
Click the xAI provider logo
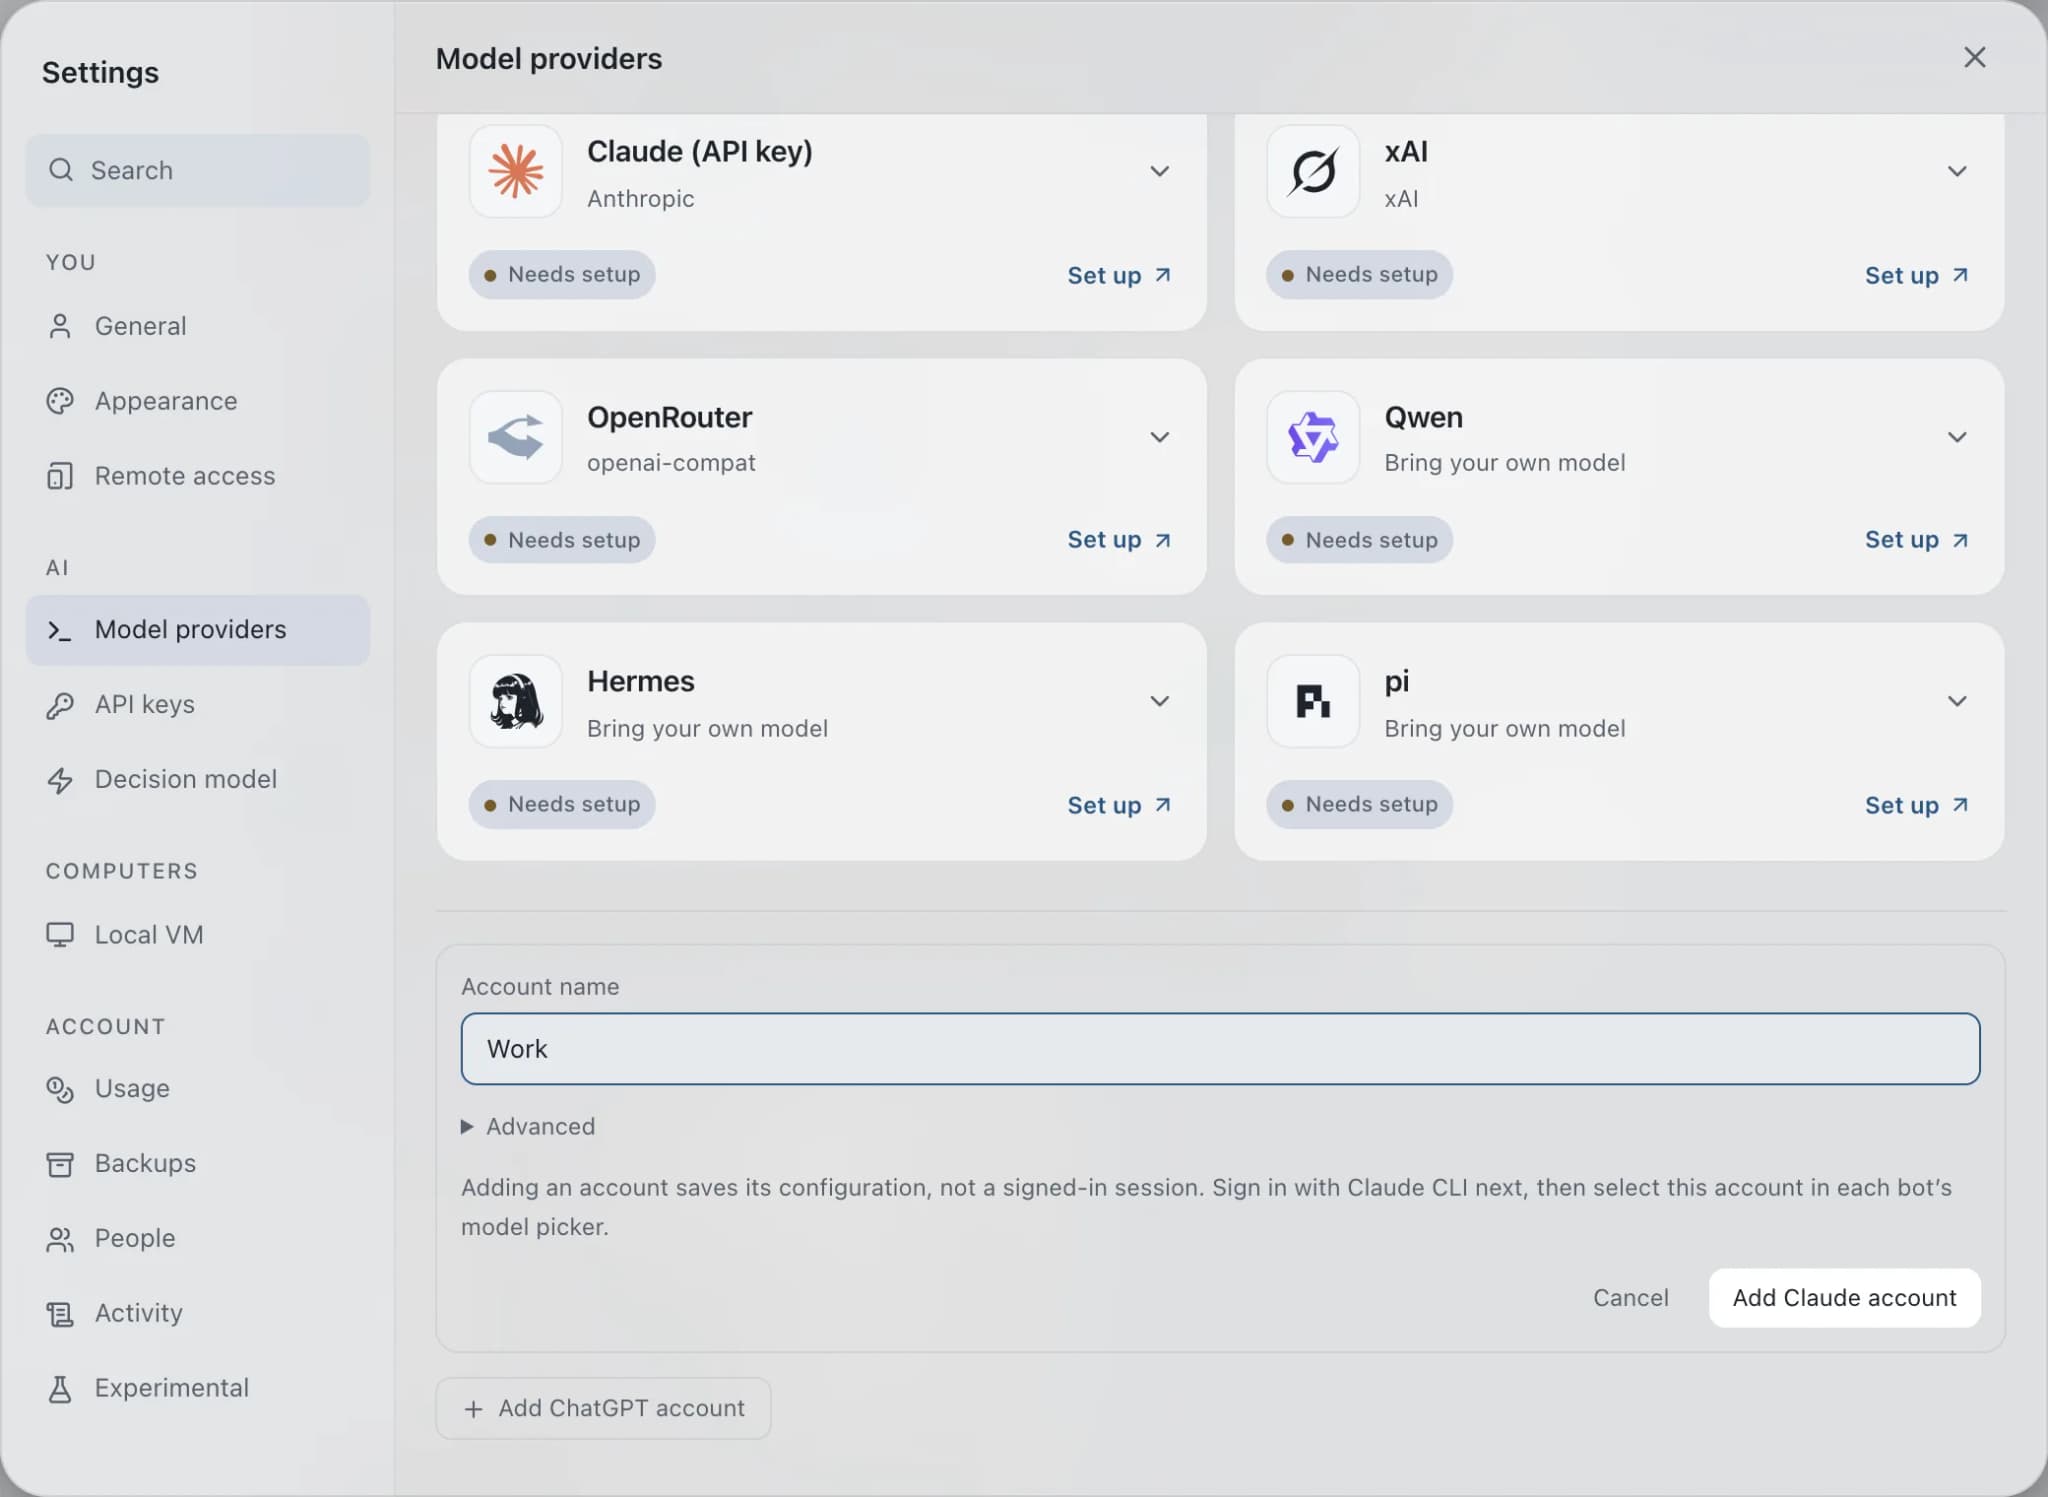click(1313, 171)
